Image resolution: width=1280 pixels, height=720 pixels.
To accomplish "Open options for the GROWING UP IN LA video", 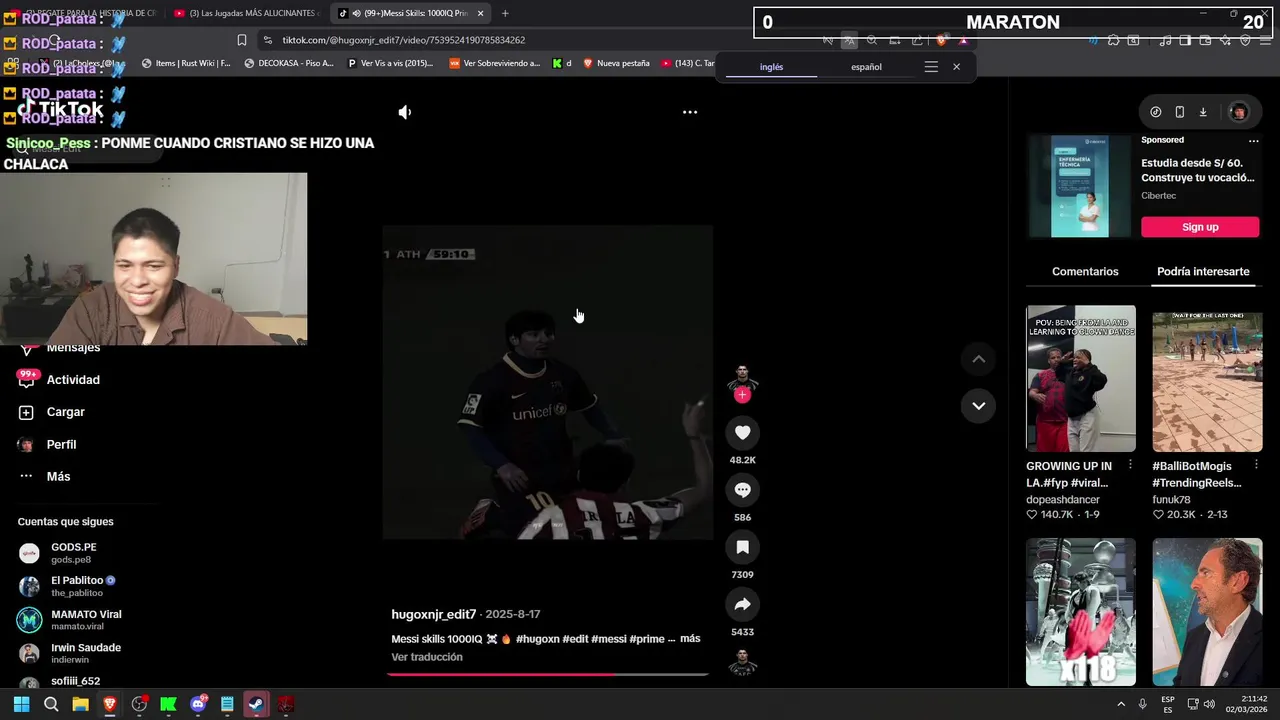I will tap(1130, 465).
